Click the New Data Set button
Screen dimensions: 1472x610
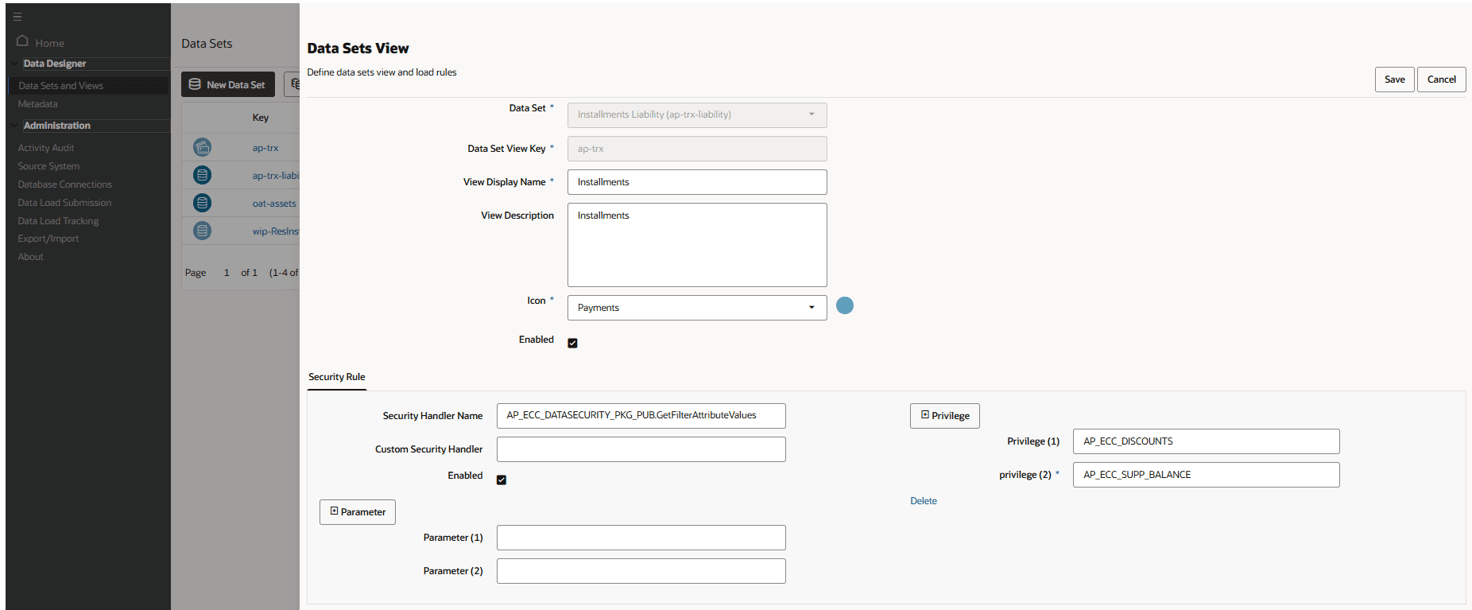228,85
